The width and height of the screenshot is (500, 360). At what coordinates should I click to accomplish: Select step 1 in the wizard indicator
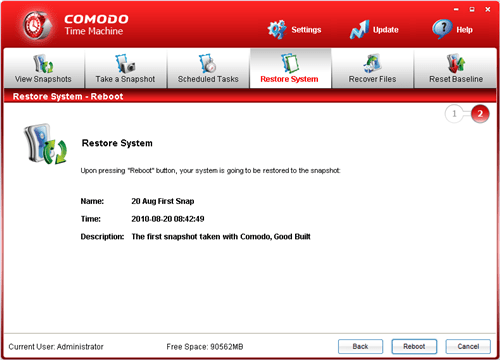click(x=454, y=114)
